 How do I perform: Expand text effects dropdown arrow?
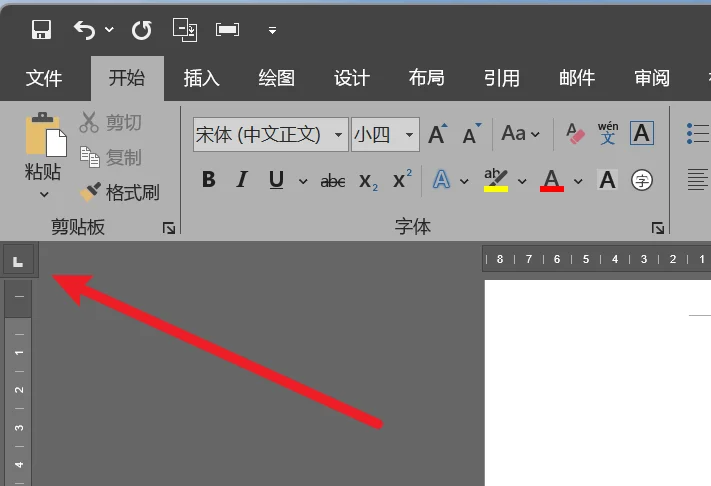pyautogui.click(x=464, y=181)
